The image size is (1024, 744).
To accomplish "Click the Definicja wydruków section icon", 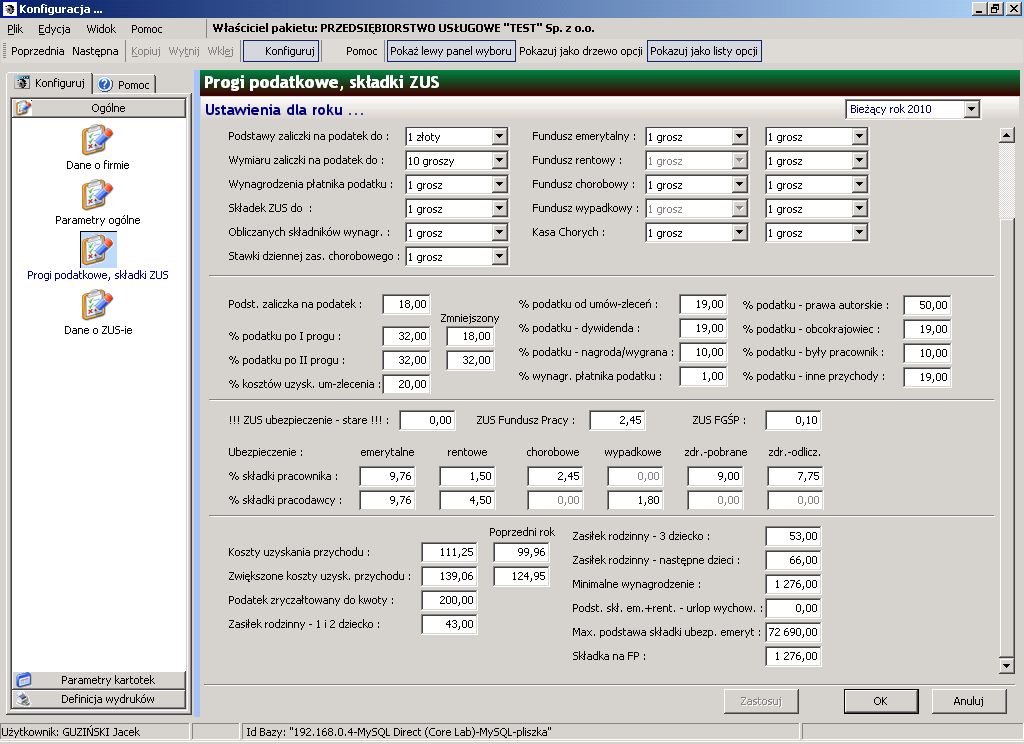I will point(24,699).
